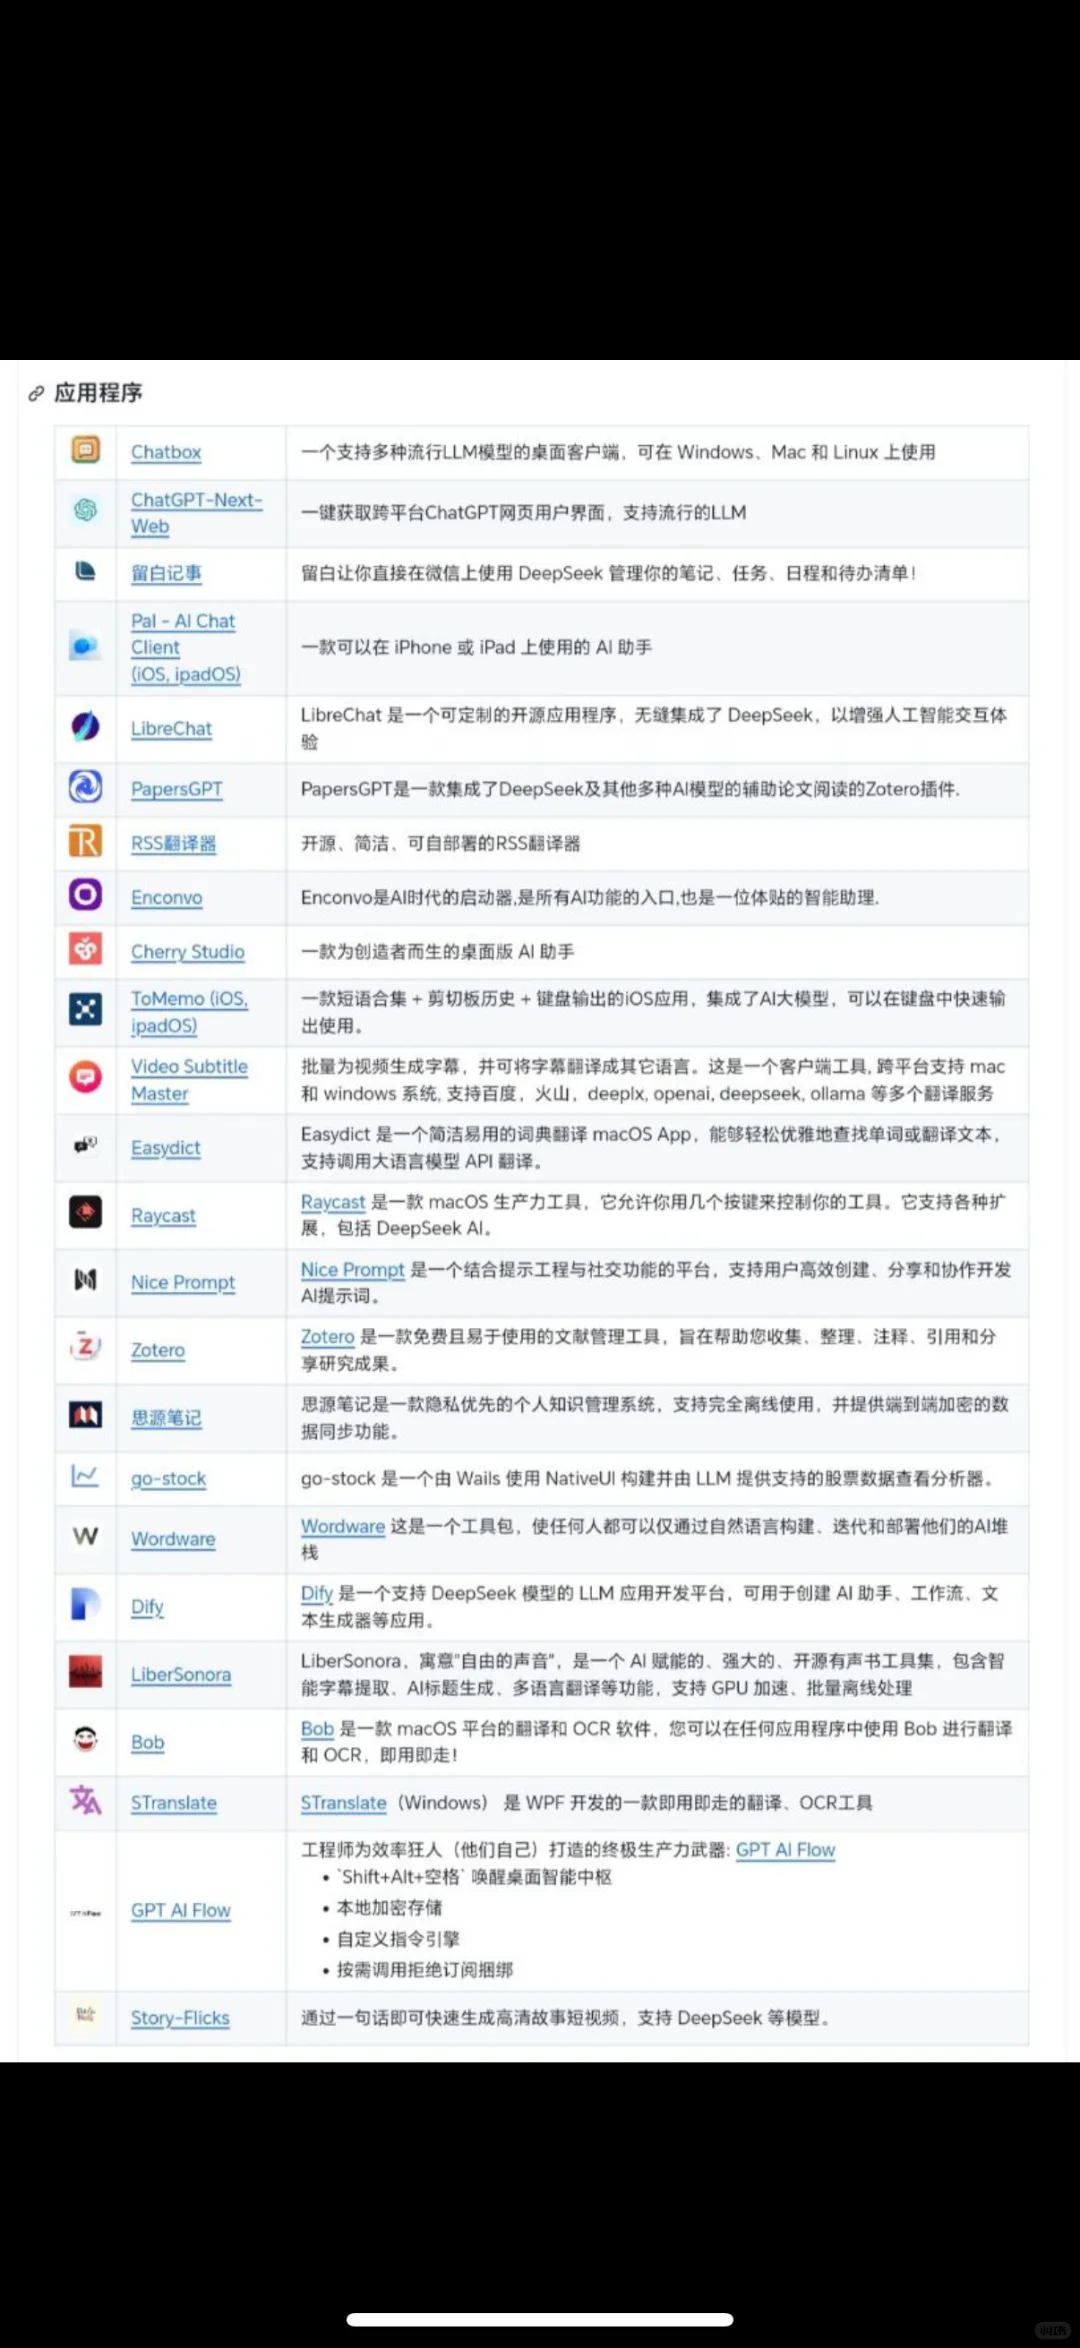Viewport: 1080px width, 2348px height.
Task: Click the Chatbox app icon
Action: [x=85, y=450]
